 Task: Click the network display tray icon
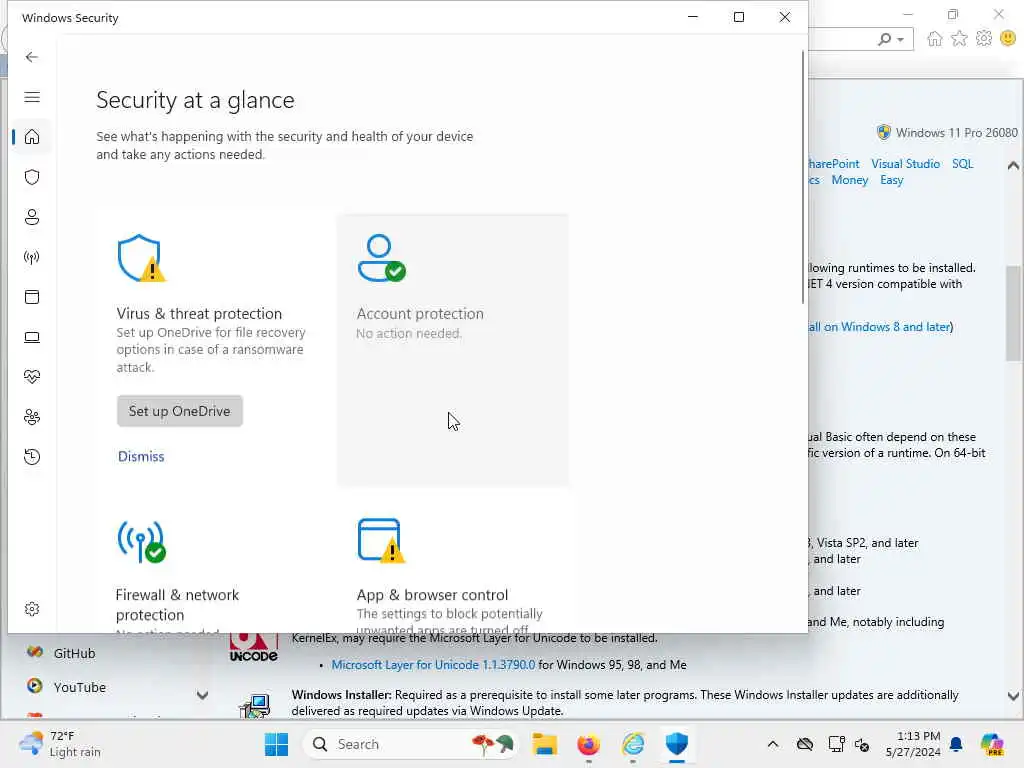click(837, 744)
